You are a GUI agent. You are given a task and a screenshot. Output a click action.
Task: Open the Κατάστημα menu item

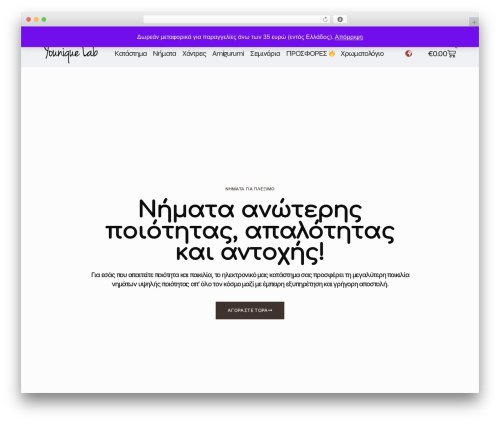tap(131, 54)
